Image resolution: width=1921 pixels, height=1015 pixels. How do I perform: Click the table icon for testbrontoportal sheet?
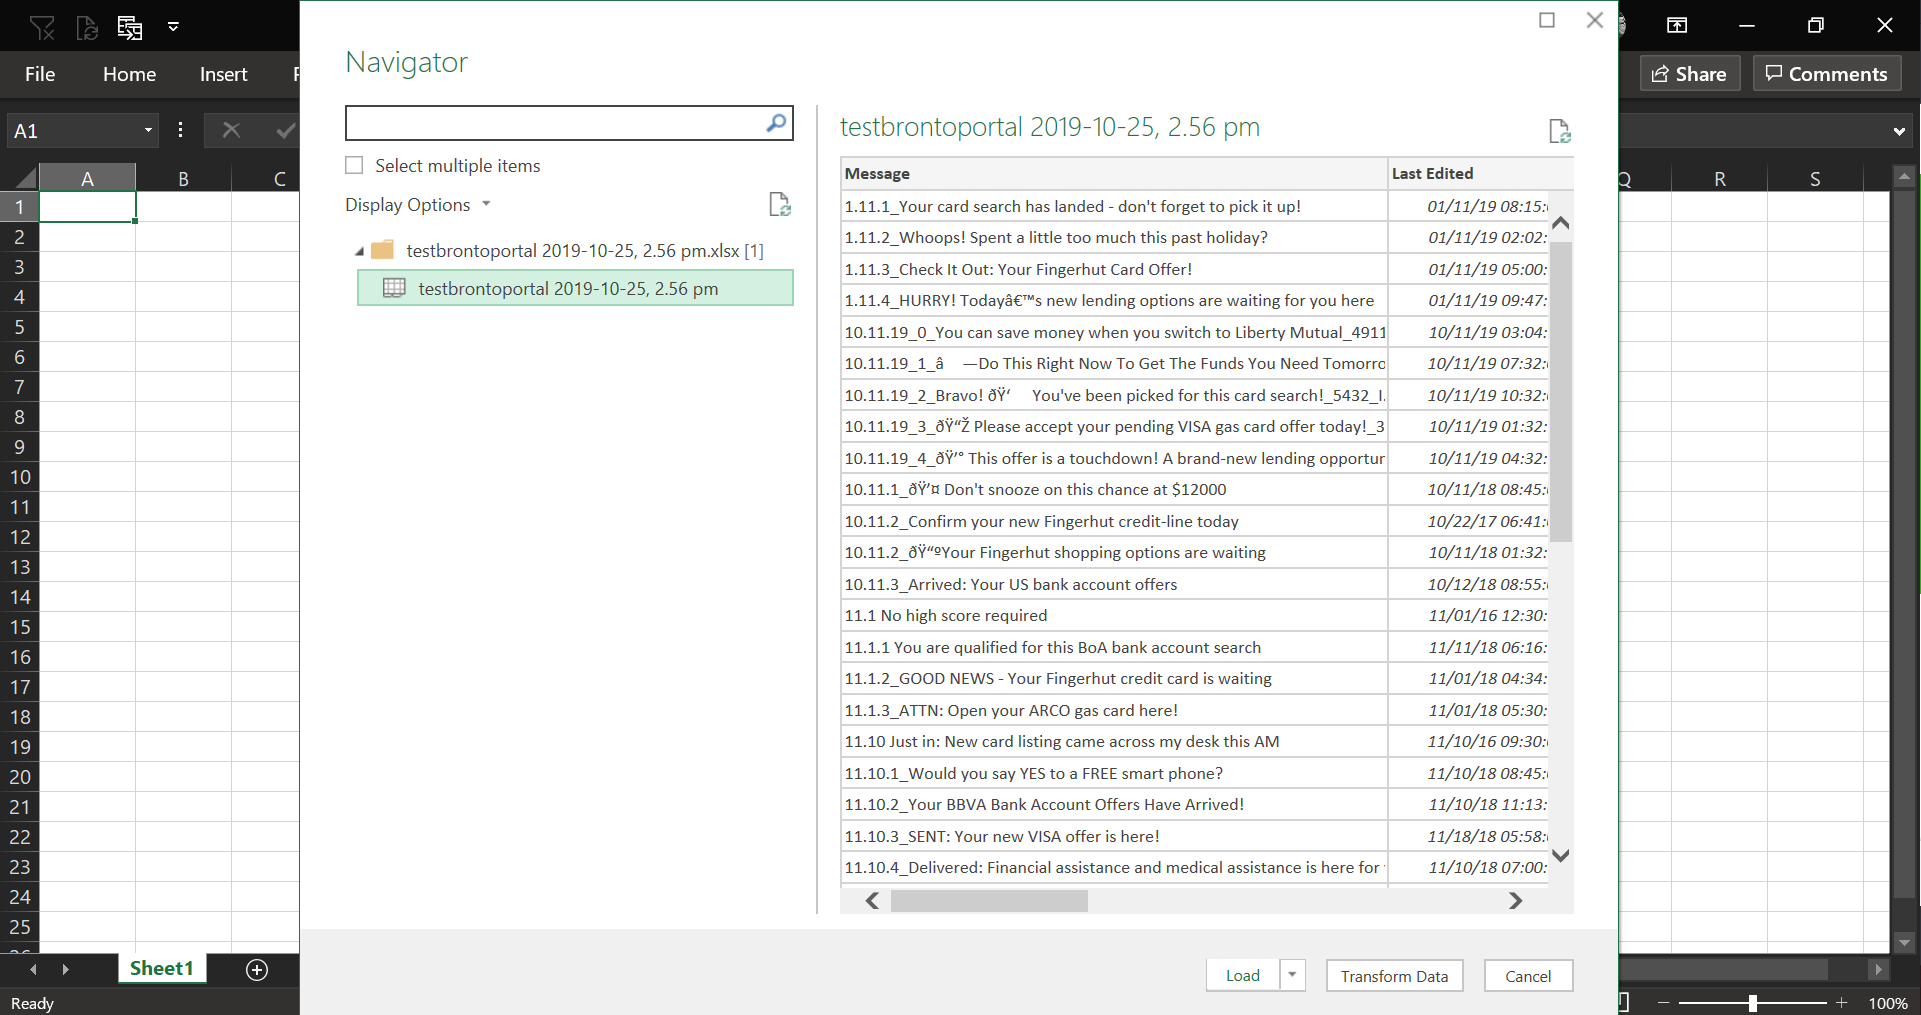click(x=395, y=288)
